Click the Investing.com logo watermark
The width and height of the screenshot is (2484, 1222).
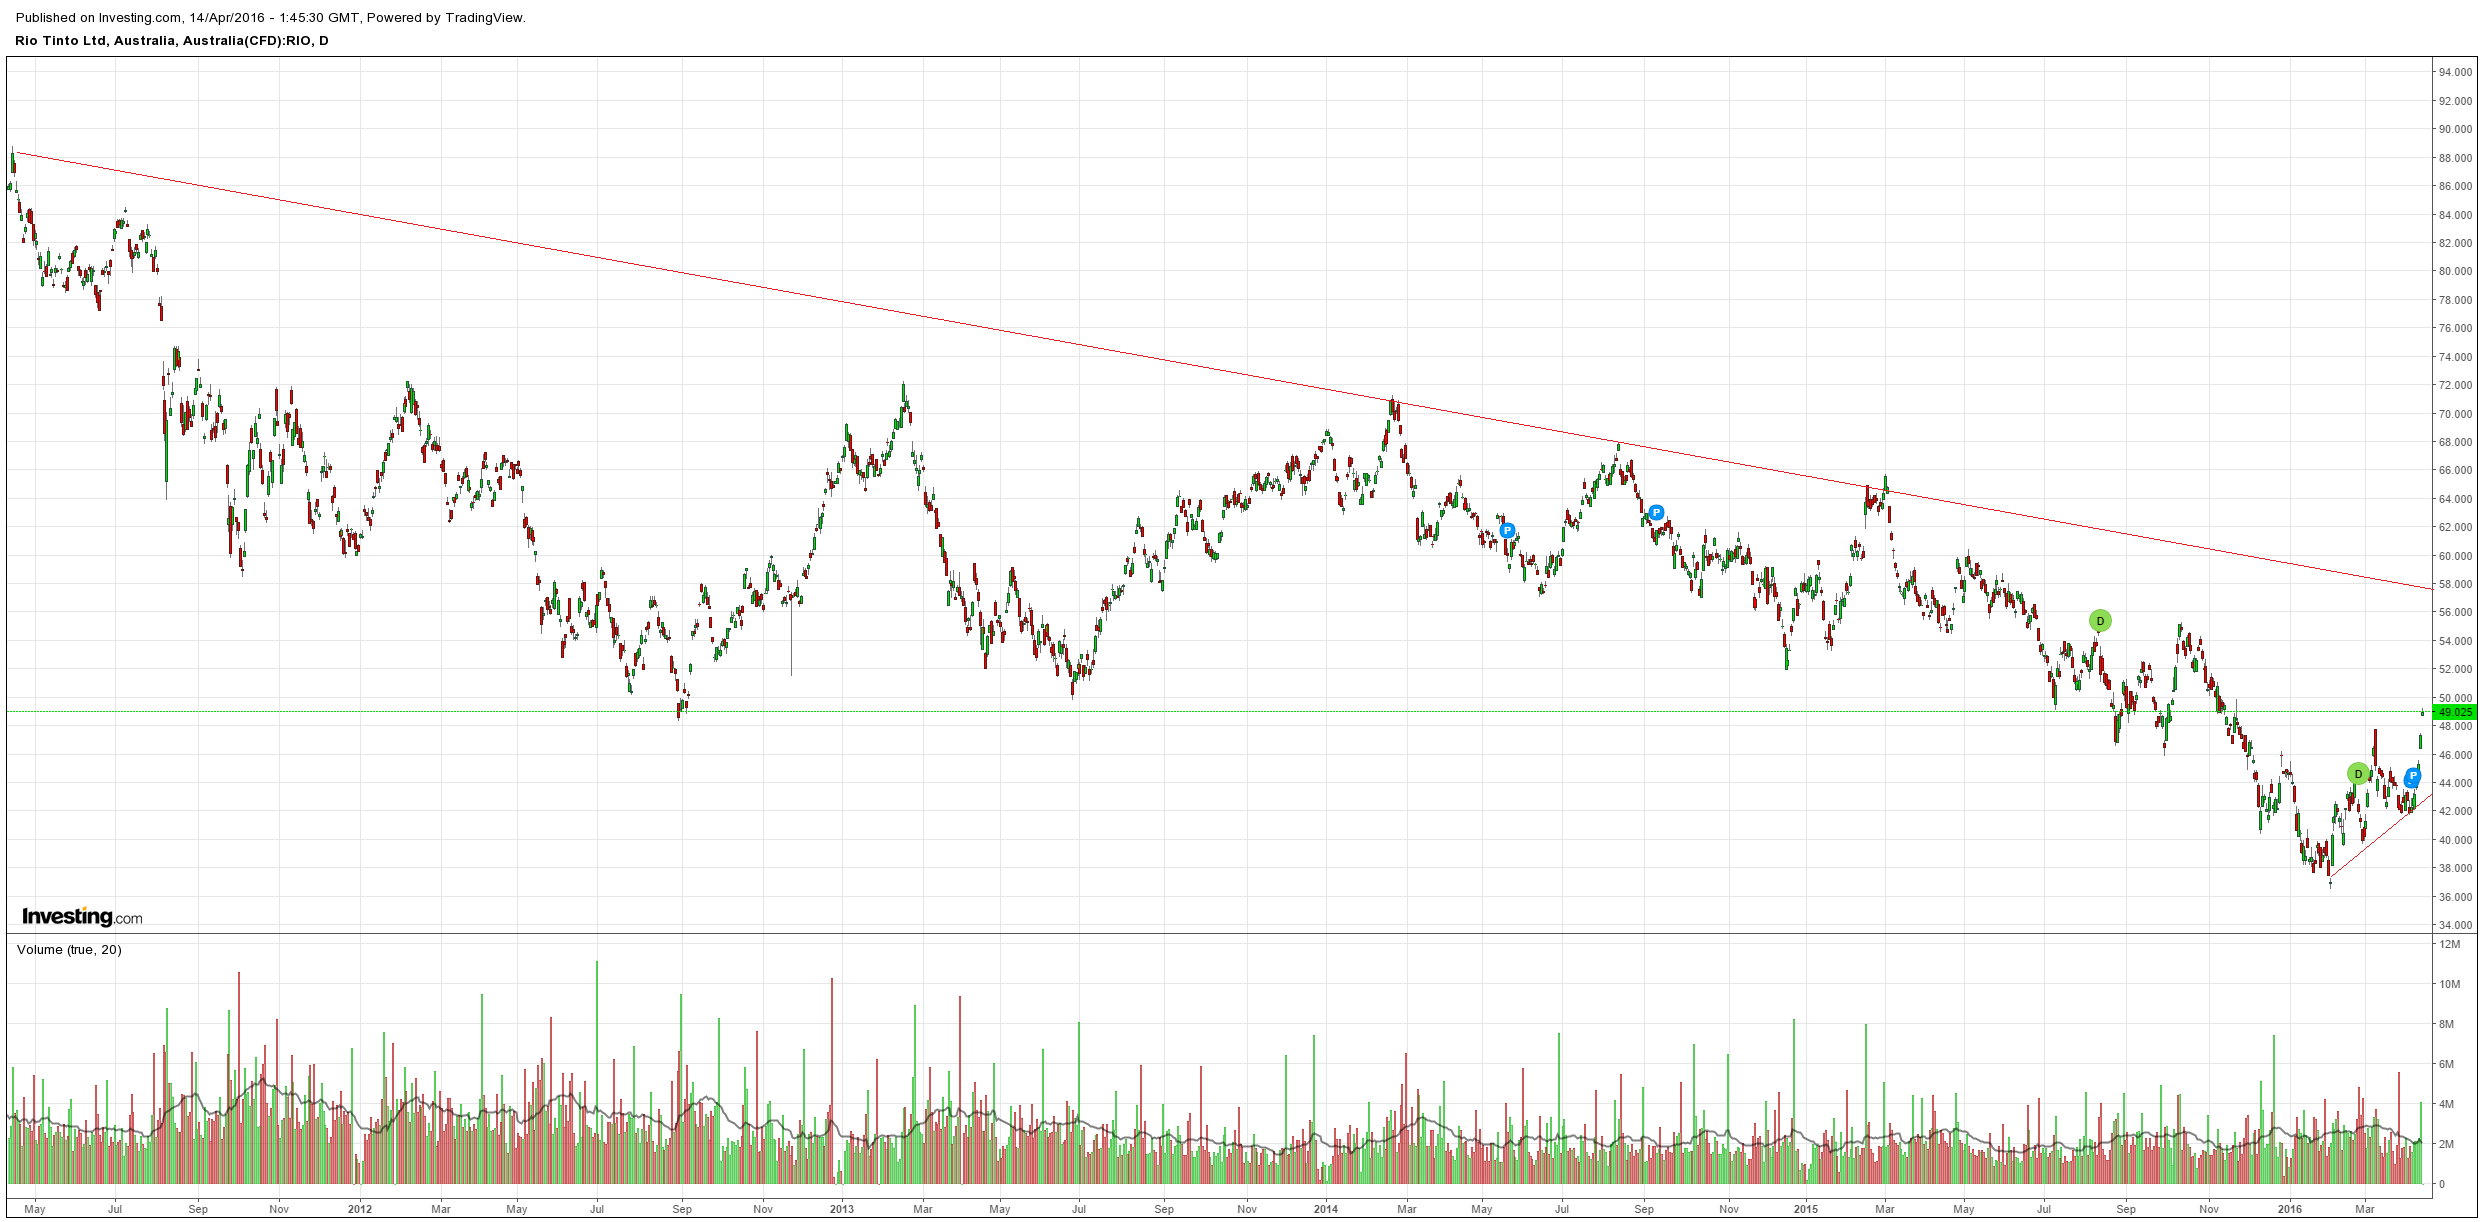coord(82,916)
